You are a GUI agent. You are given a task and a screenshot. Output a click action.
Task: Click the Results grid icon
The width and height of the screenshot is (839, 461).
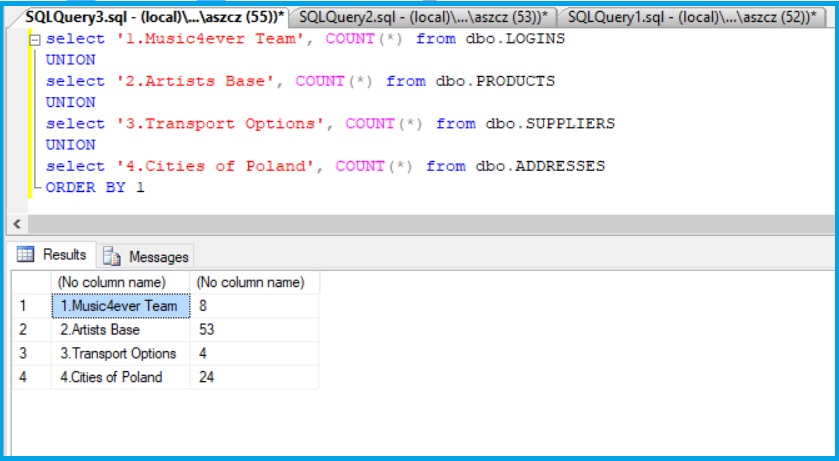[x=25, y=255]
